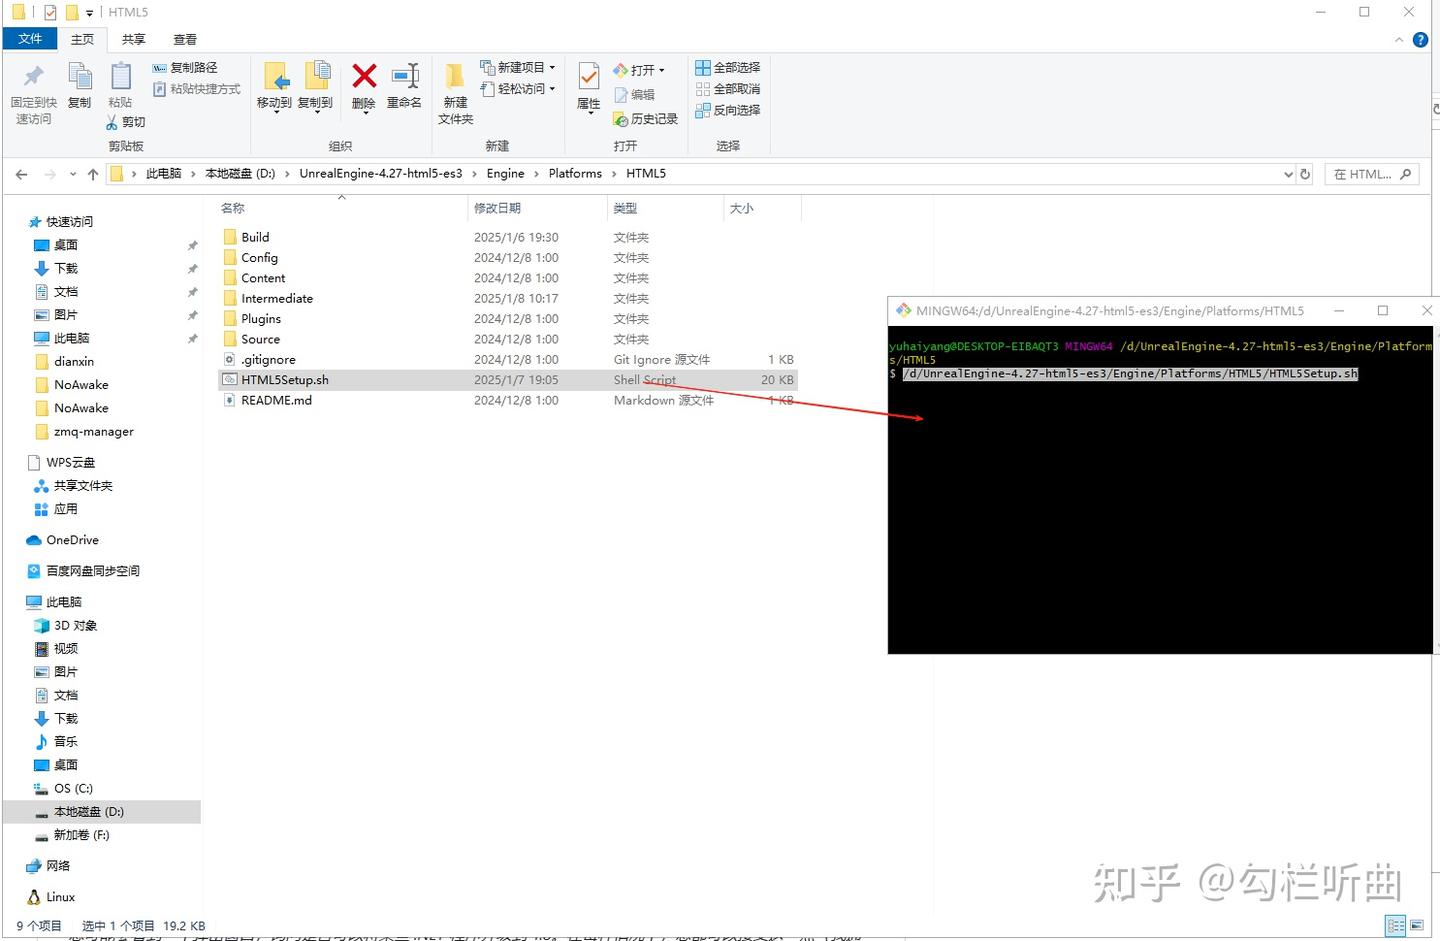Click the back navigation arrow
Image resolution: width=1440 pixels, height=941 pixels.
(x=21, y=173)
